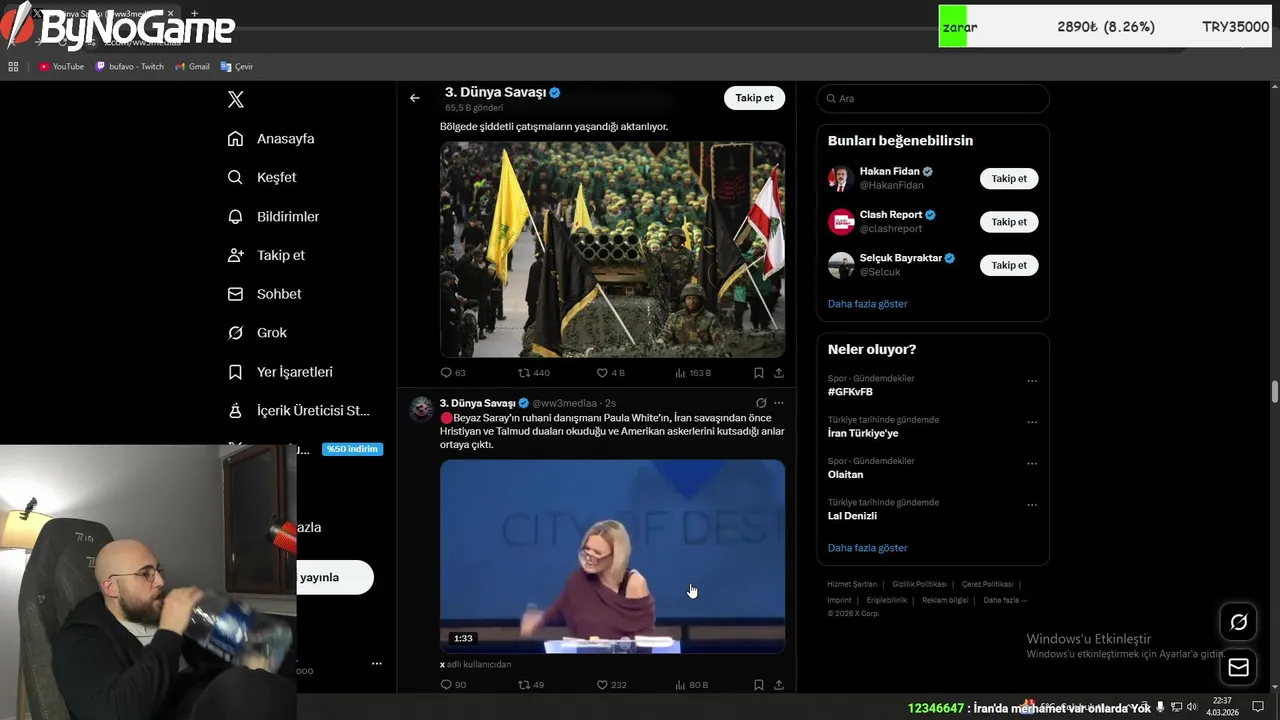Click the %50 indirim badge

pyautogui.click(x=353, y=449)
